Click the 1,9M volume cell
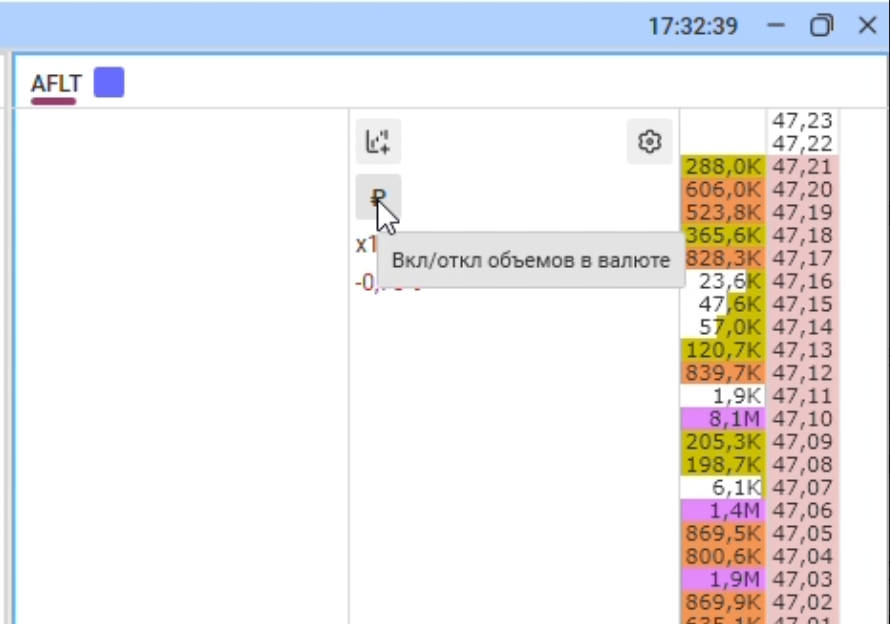Viewport: 890px width, 624px height. [x=723, y=579]
